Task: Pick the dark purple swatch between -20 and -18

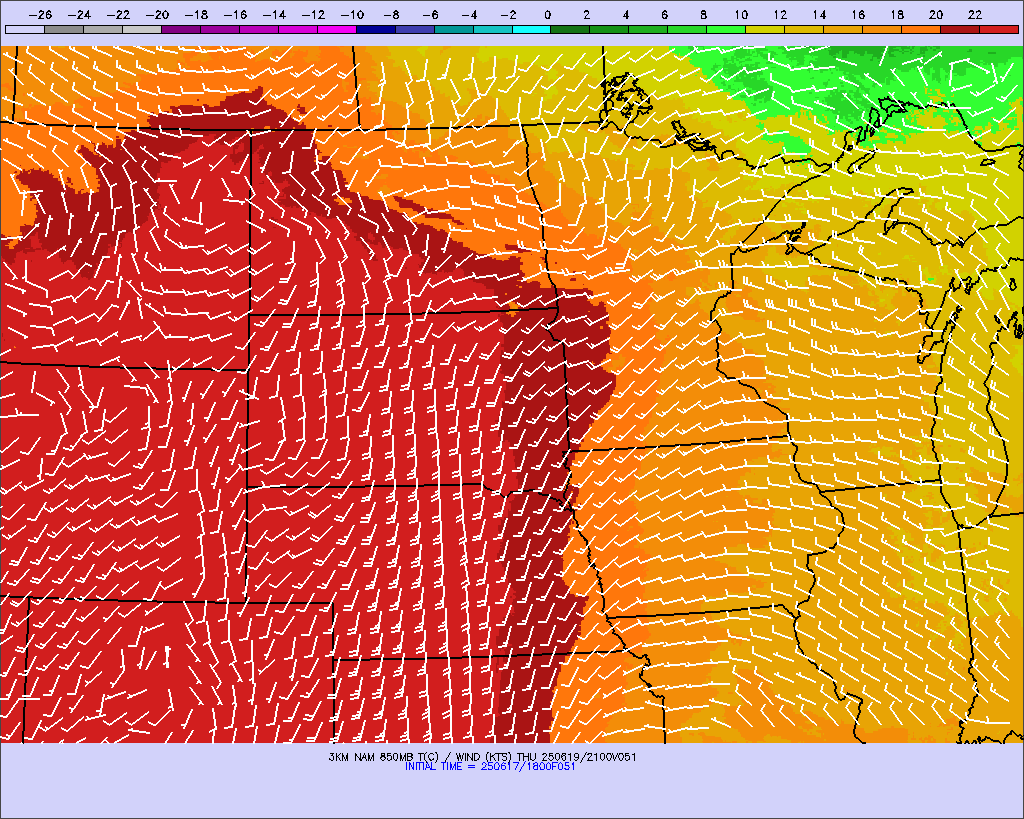Action: (x=181, y=29)
